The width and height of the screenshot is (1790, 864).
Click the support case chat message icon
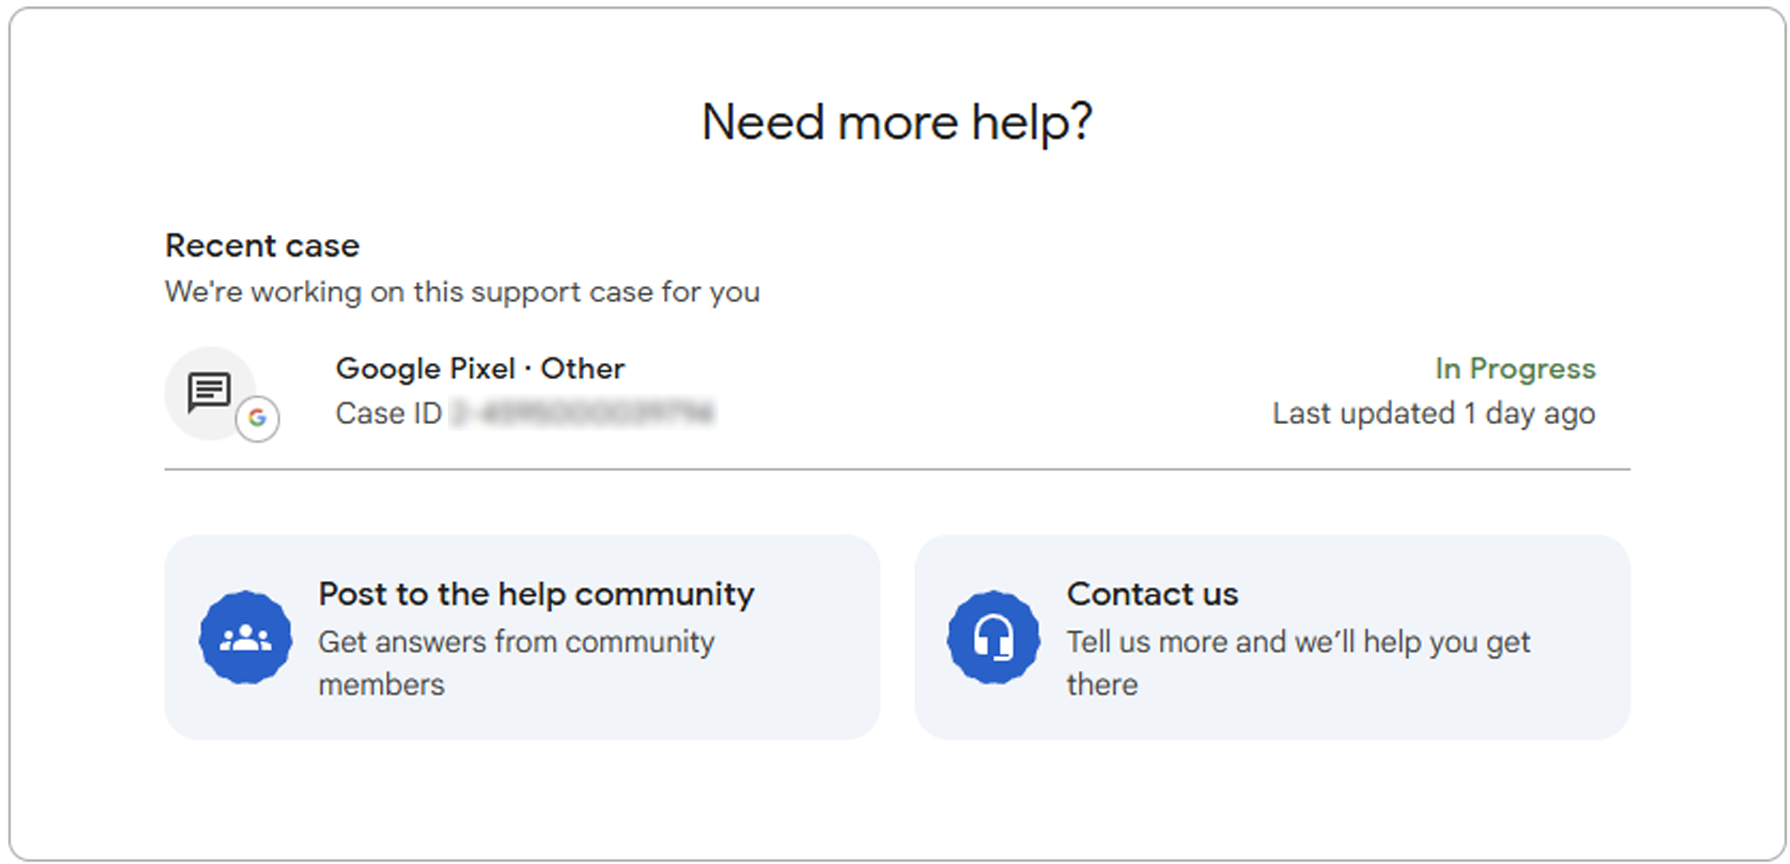(x=209, y=391)
